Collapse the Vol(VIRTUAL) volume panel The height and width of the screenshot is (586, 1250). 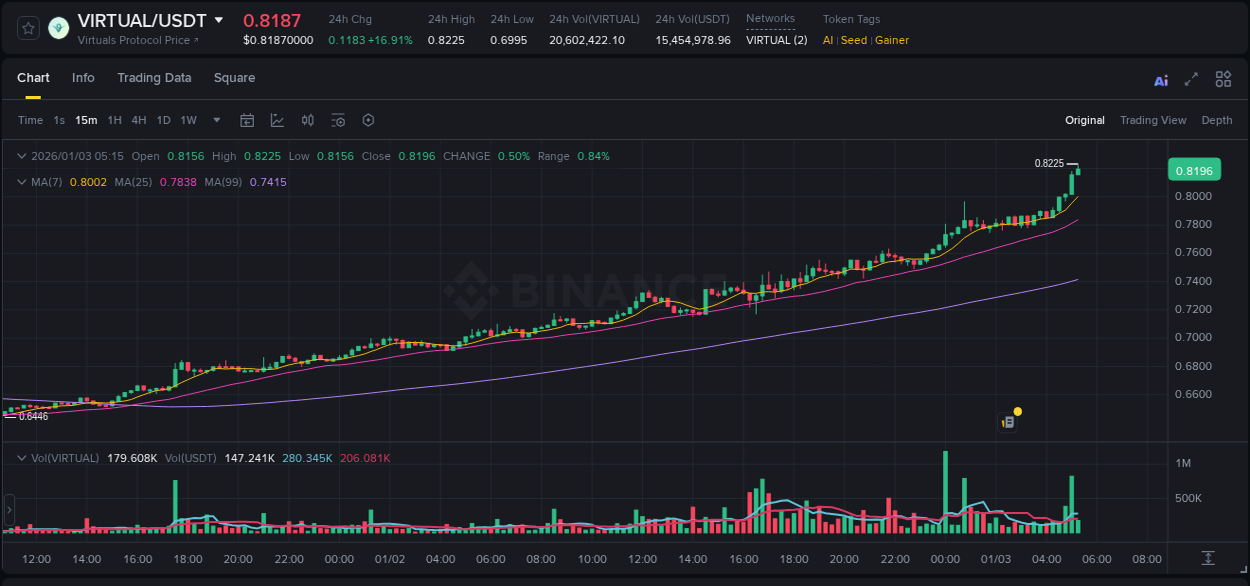click(22, 457)
